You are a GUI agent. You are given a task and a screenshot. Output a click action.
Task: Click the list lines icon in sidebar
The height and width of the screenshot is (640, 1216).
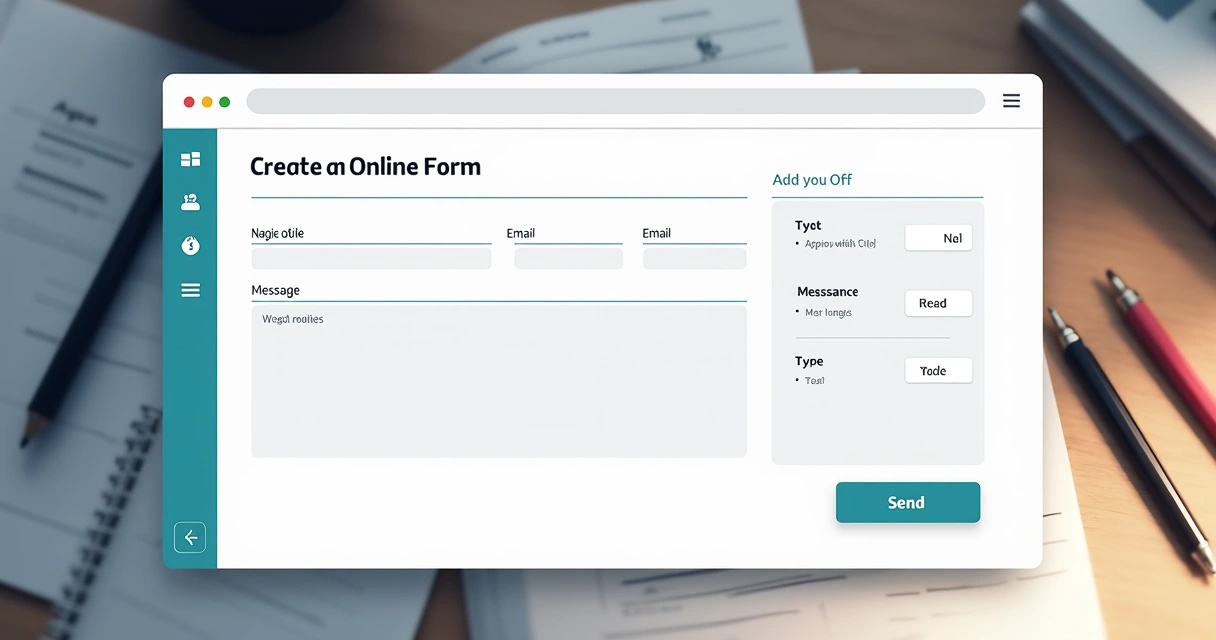tap(190, 290)
